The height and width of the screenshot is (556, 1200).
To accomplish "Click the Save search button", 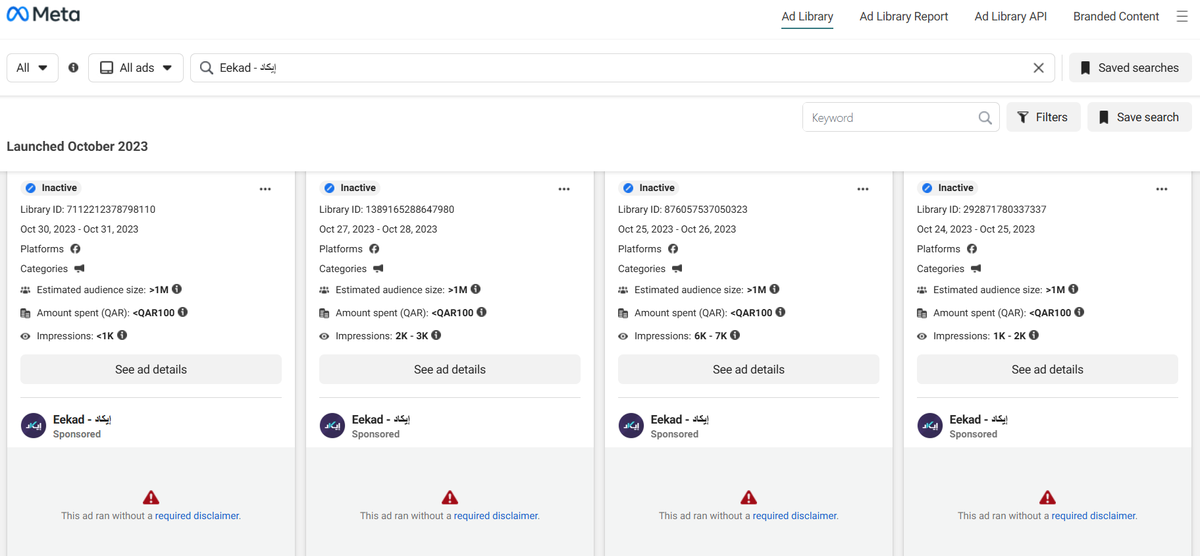I will [1139, 117].
